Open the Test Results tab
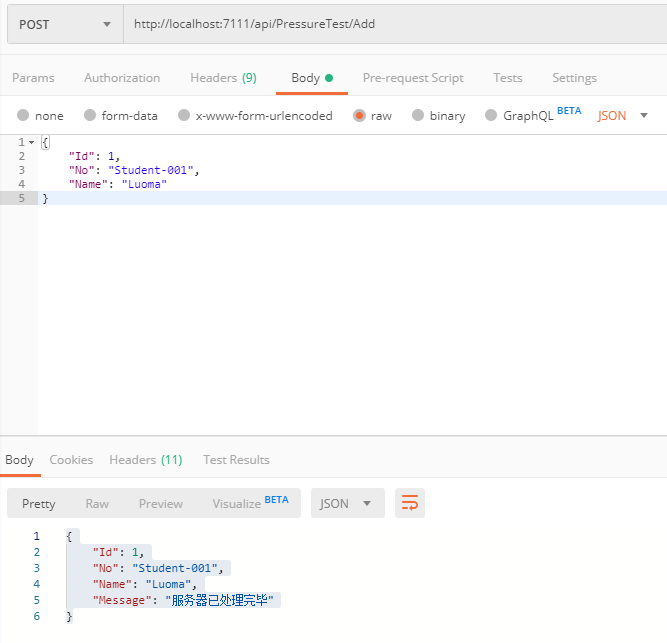Image resolution: width=667 pixels, height=643 pixels. pyautogui.click(x=236, y=460)
